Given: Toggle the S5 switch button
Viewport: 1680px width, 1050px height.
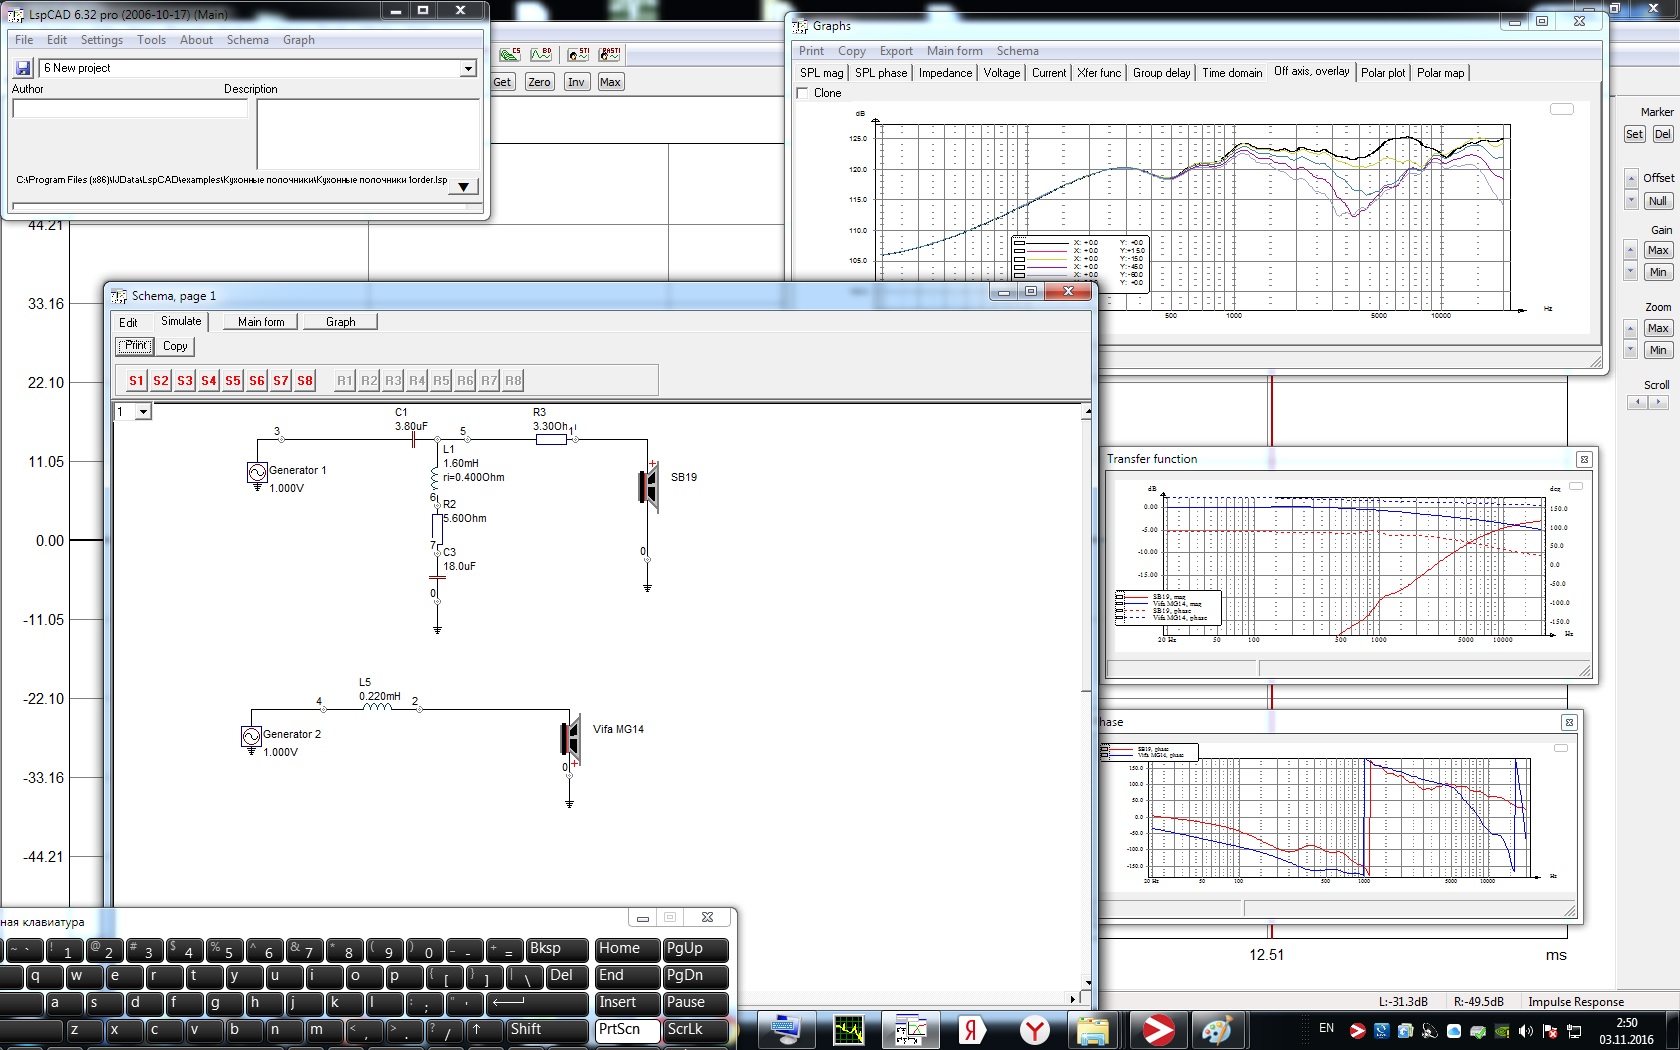Looking at the screenshot, I should pos(233,381).
